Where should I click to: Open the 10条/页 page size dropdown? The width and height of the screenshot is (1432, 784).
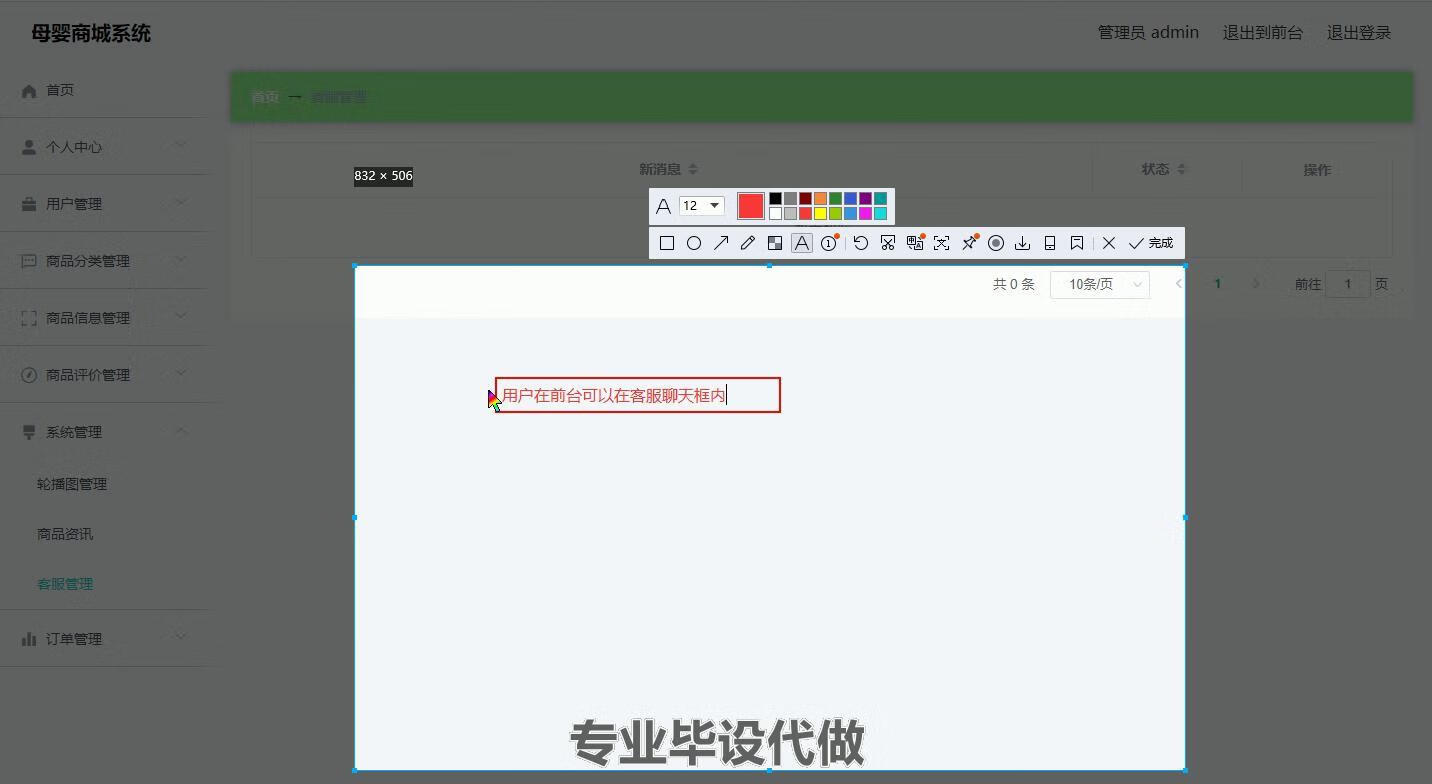pos(1100,284)
